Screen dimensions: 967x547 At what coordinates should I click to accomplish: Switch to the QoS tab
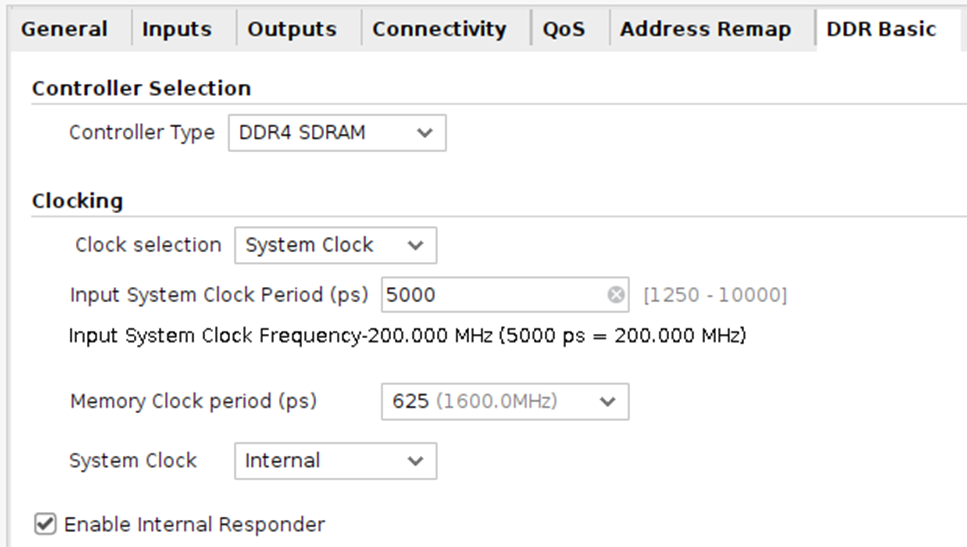pyautogui.click(x=564, y=29)
